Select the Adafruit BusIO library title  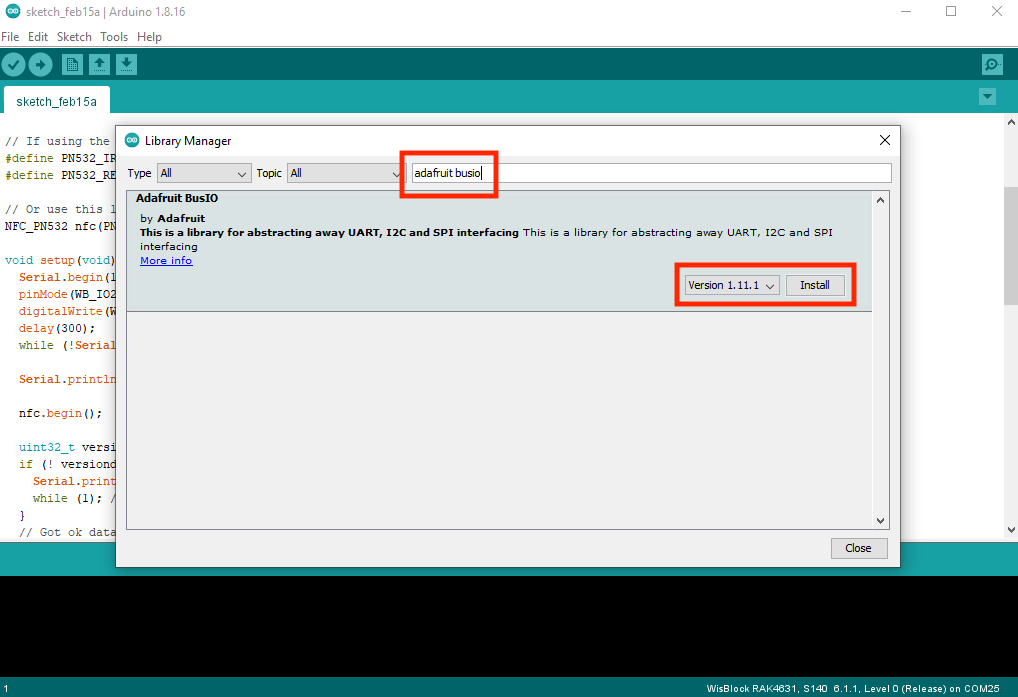pos(177,198)
